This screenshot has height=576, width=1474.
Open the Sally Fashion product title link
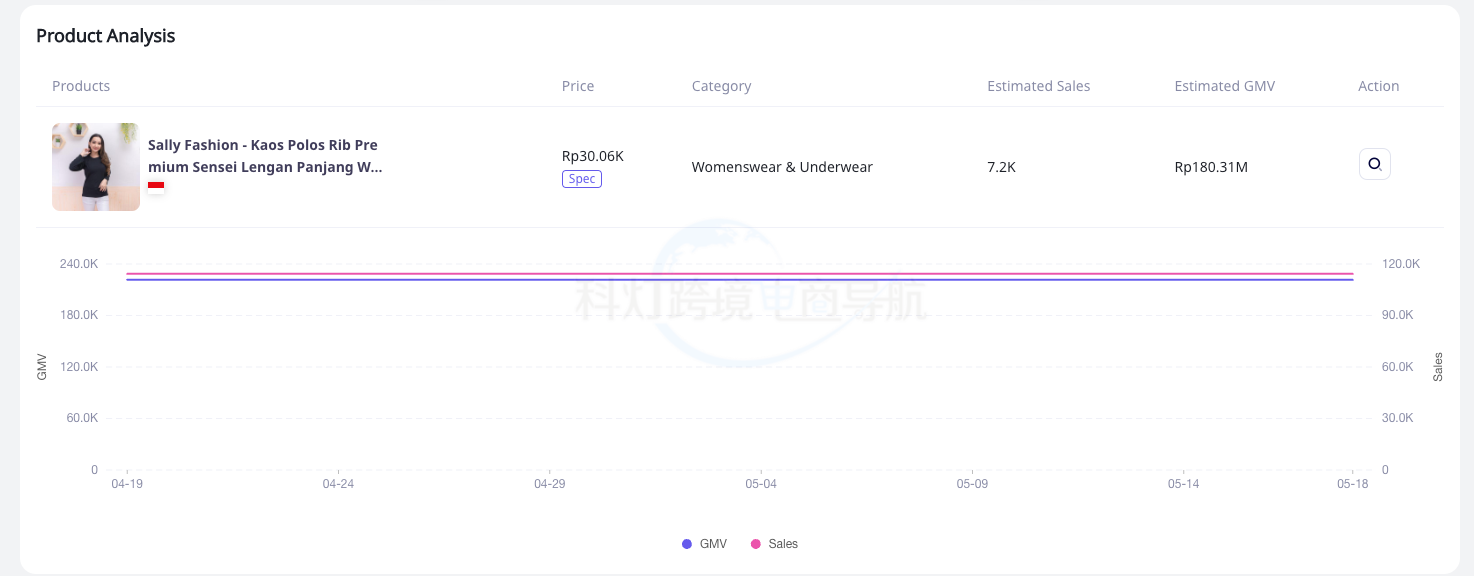coord(264,156)
